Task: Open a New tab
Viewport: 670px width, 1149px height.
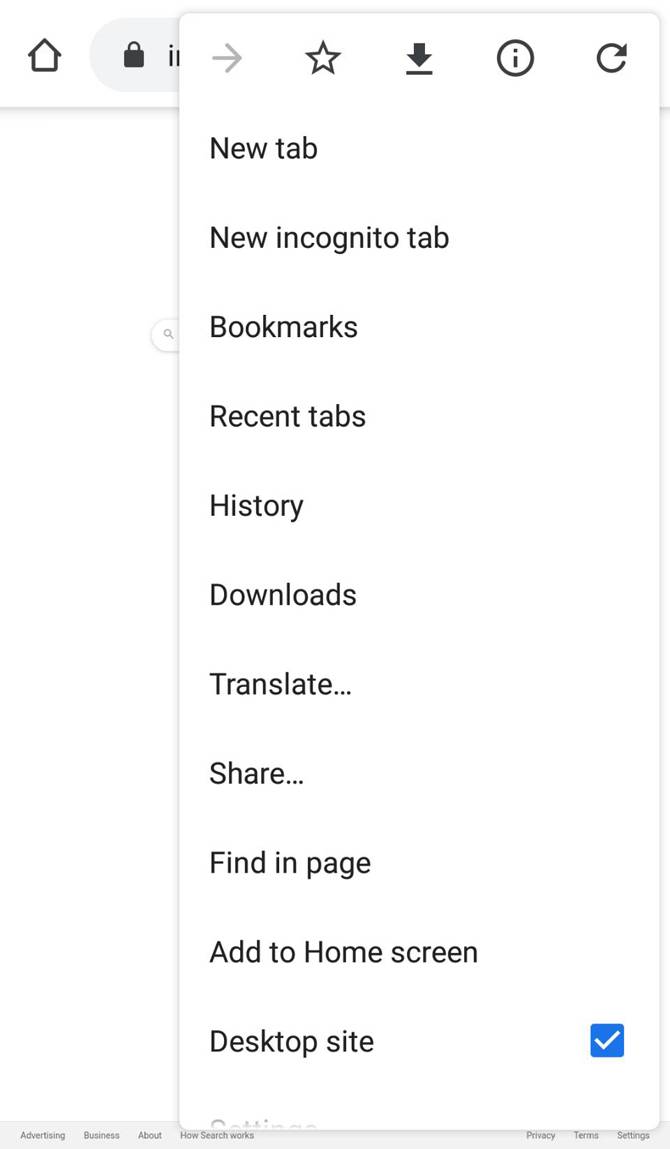Action: (264, 148)
